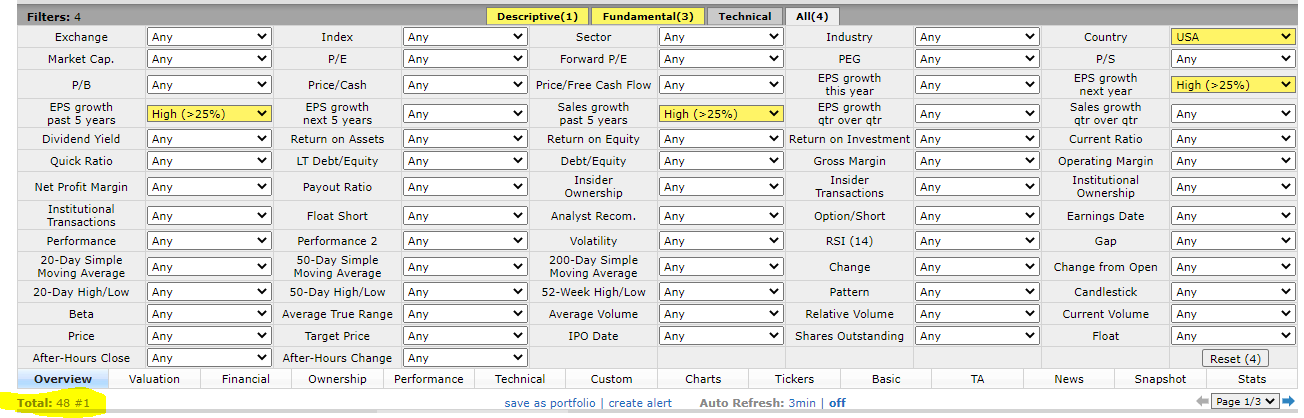Open EPS growth next year dropdown
The image size is (1304, 418).
click(x=1233, y=85)
